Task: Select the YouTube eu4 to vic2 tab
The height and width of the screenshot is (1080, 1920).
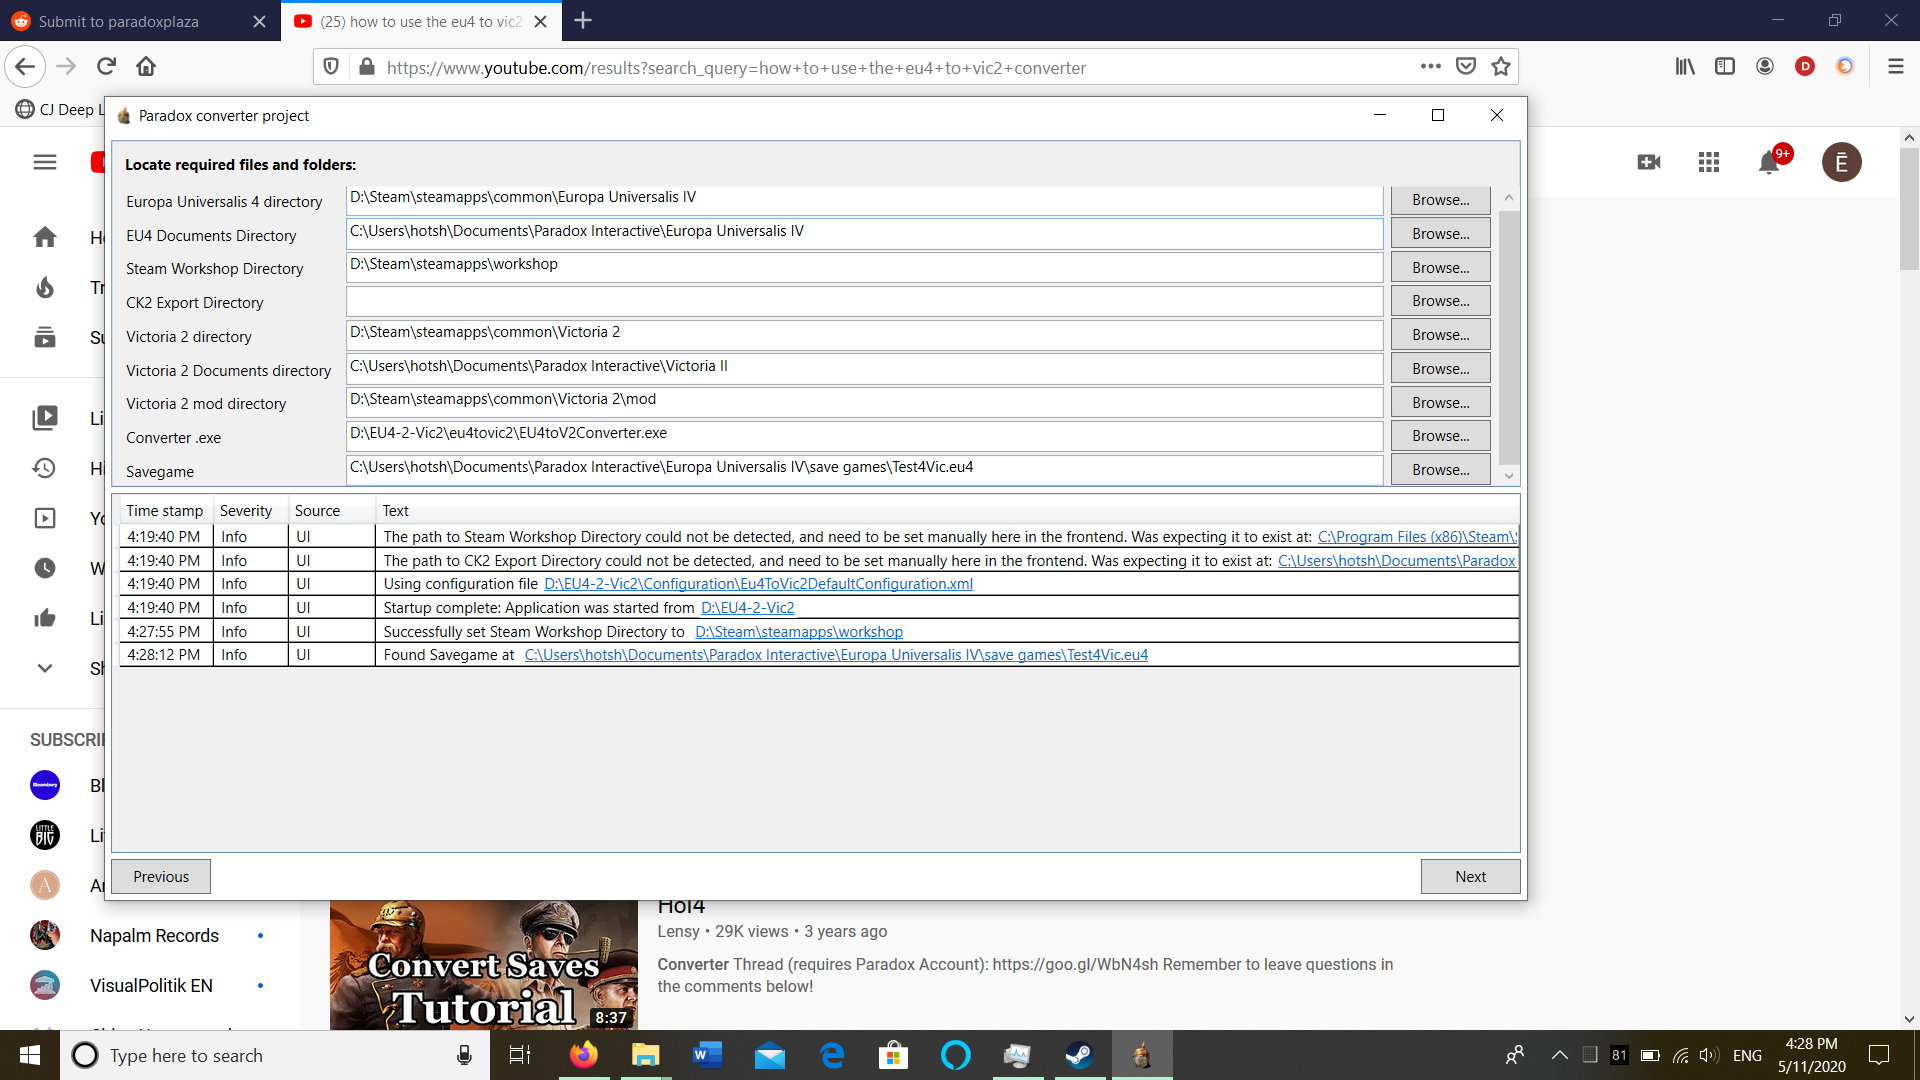Action: coord(421,21)
